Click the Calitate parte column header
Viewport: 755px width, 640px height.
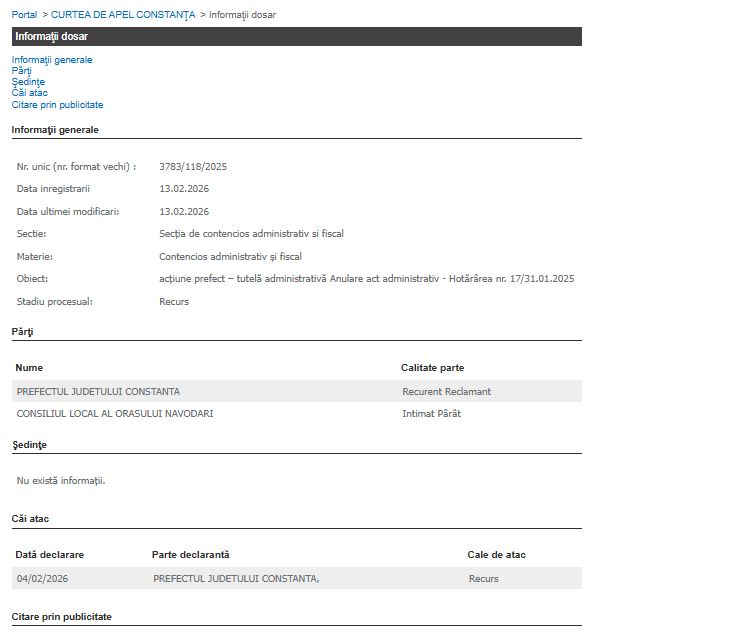tap(432, 368)
